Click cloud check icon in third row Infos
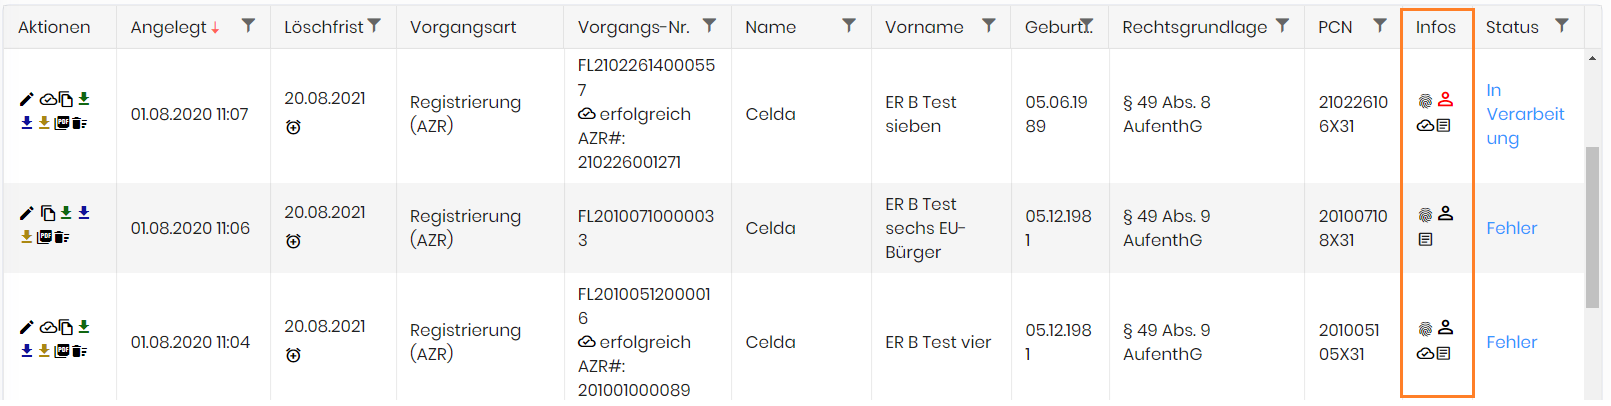Image resolution: width=1611 pixels, height=406 pixels. (1426, 353)
